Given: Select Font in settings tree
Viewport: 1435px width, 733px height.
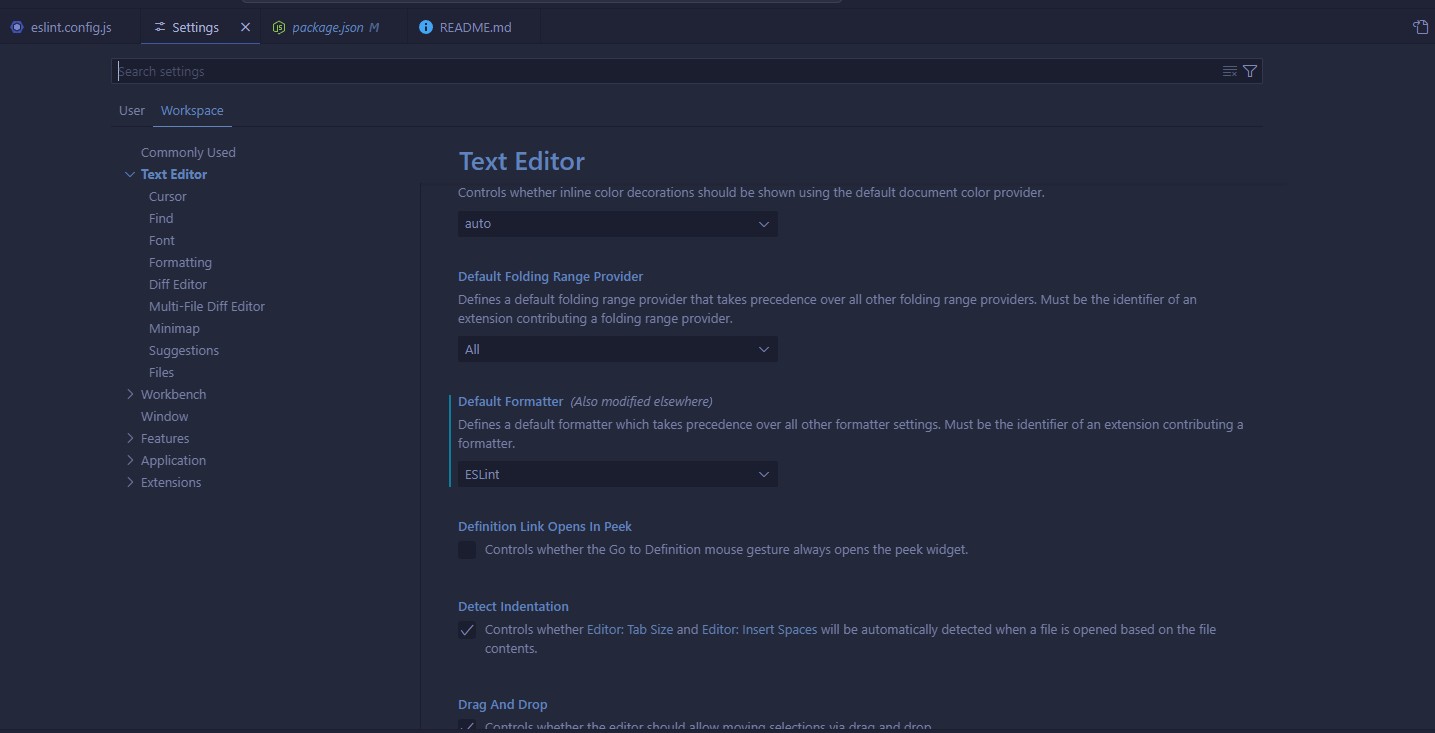Looking at the screenshot, I should click(x=162, y=240).
